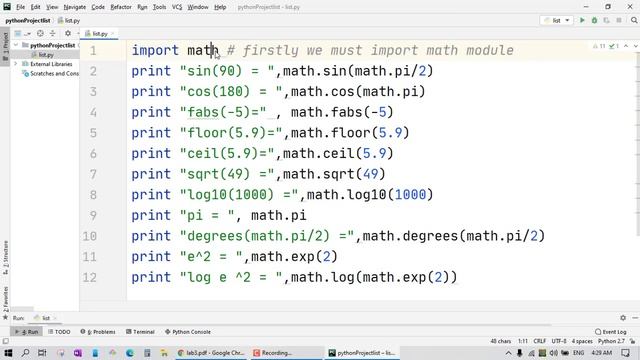Open Windows taskbar search icon
The width and height of the screenshot is (640, 360).
(25, 353)
